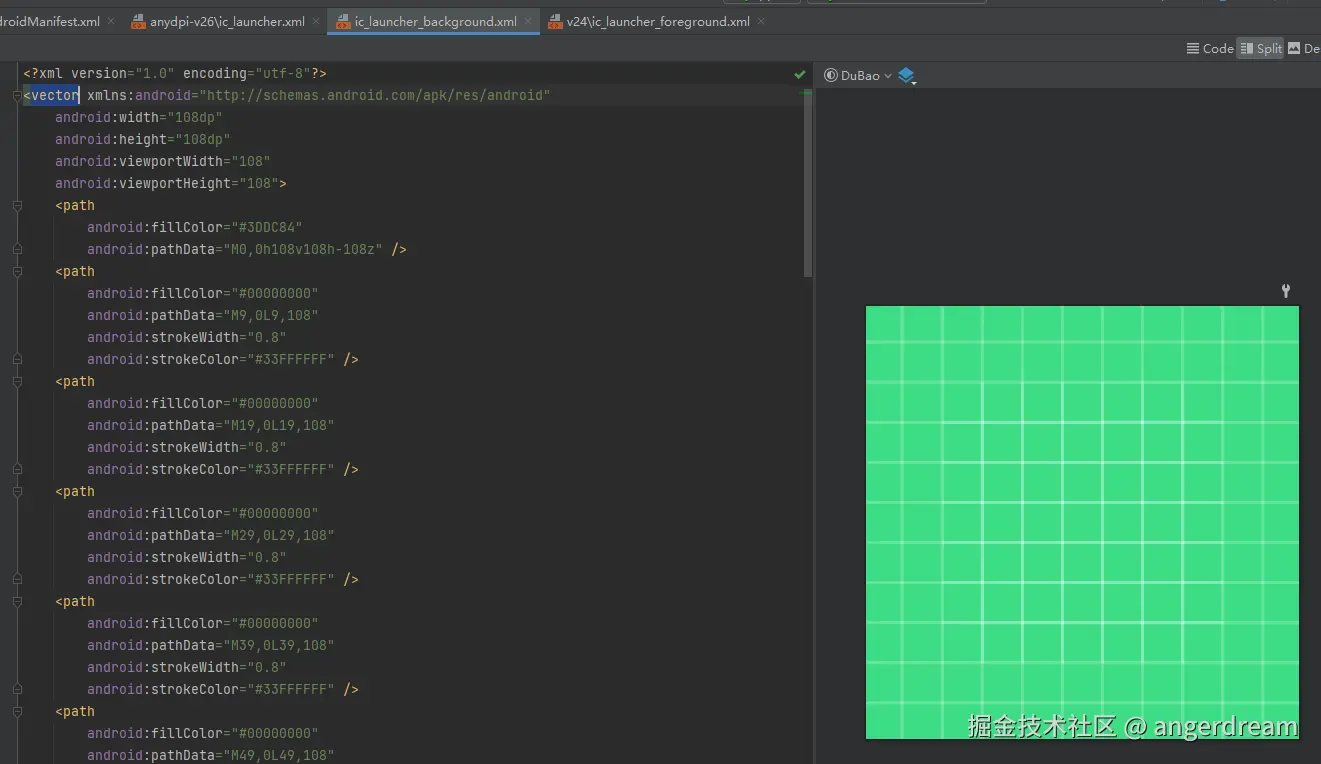The image size is (1321, 764).
Task: Collapse the vector root element fold
Action: (17, 96)
